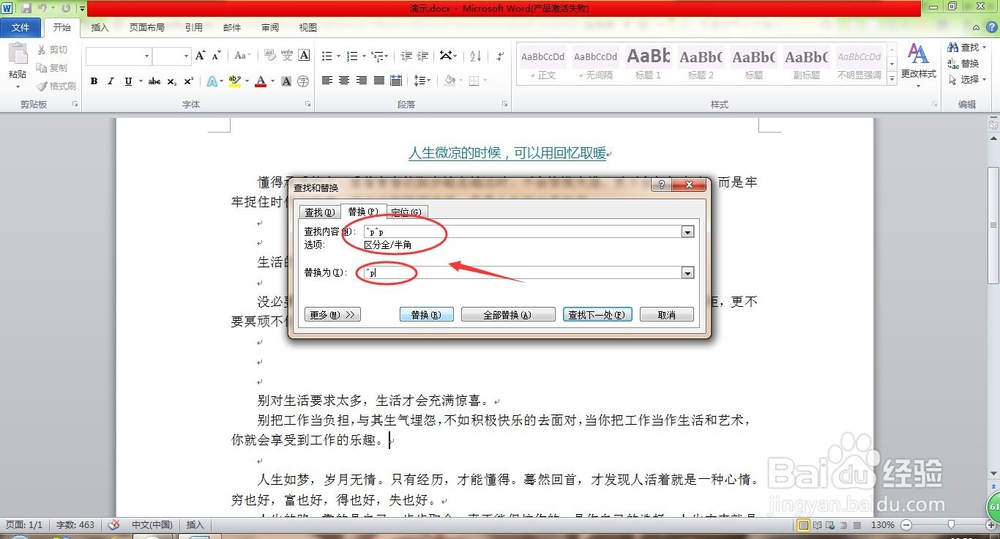Click the Shrink Font icon
This screenshot has height=539, width=1000.
[216, 55]
